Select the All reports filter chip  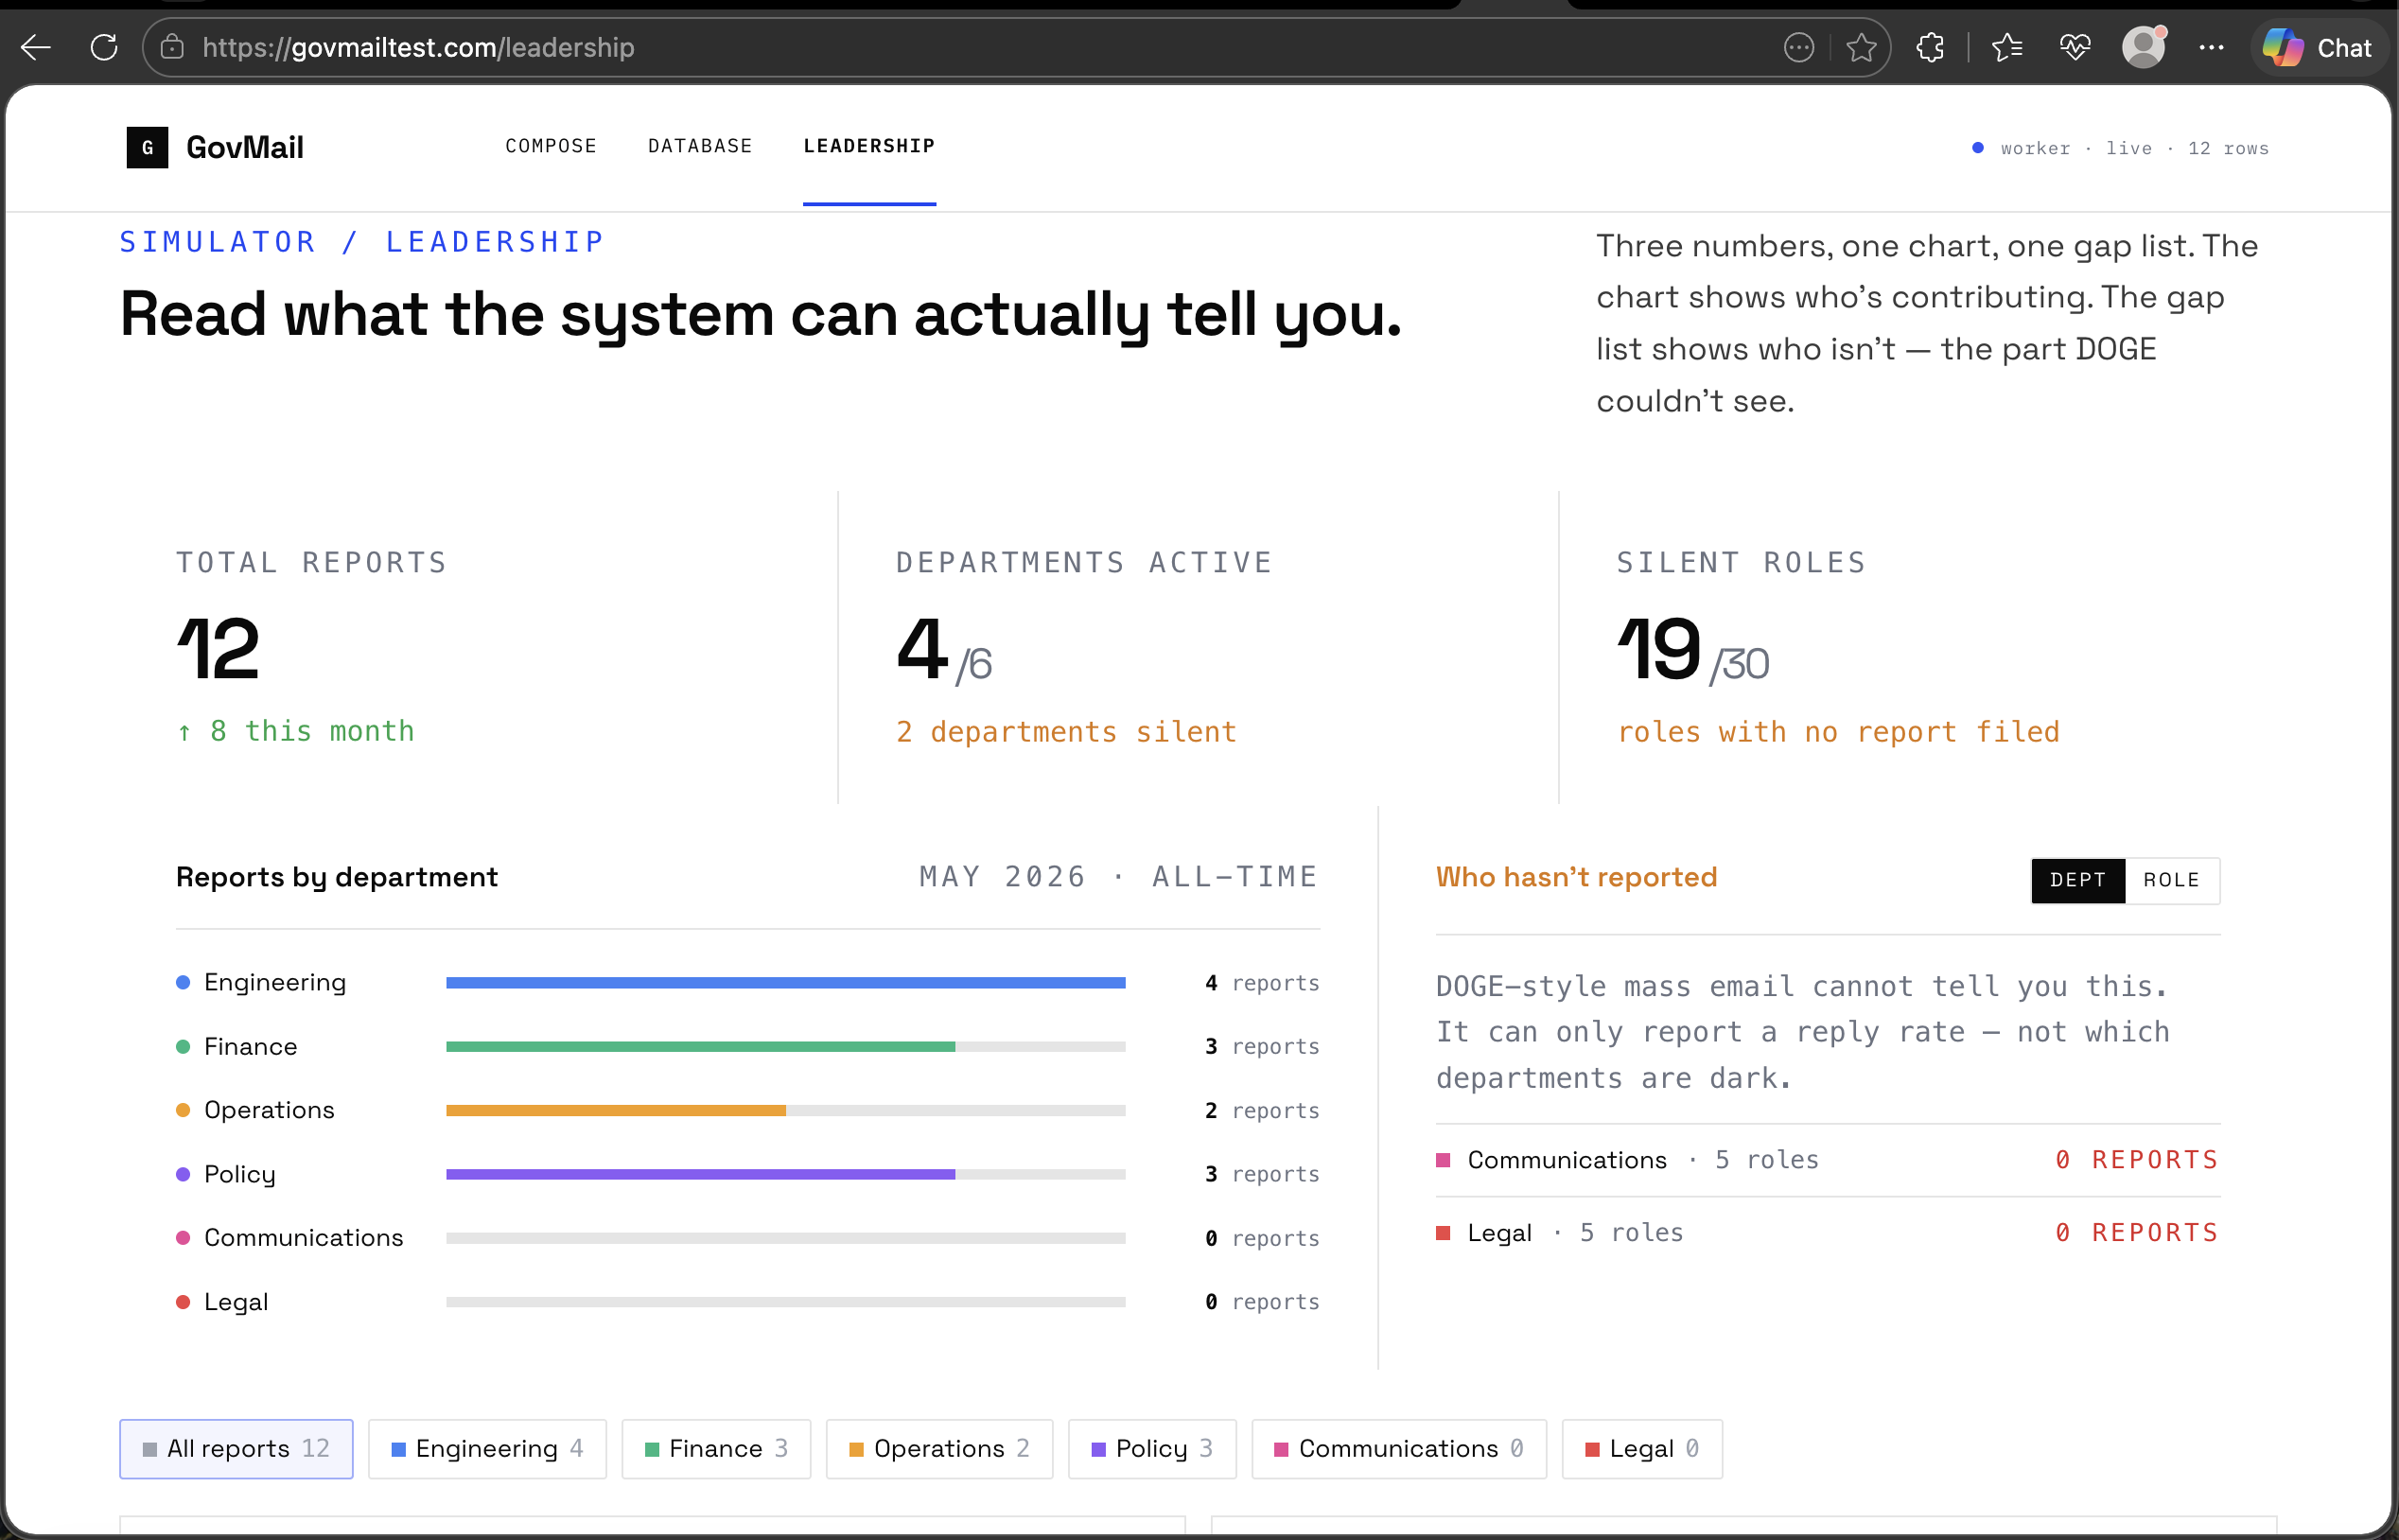coord(236,1448)
